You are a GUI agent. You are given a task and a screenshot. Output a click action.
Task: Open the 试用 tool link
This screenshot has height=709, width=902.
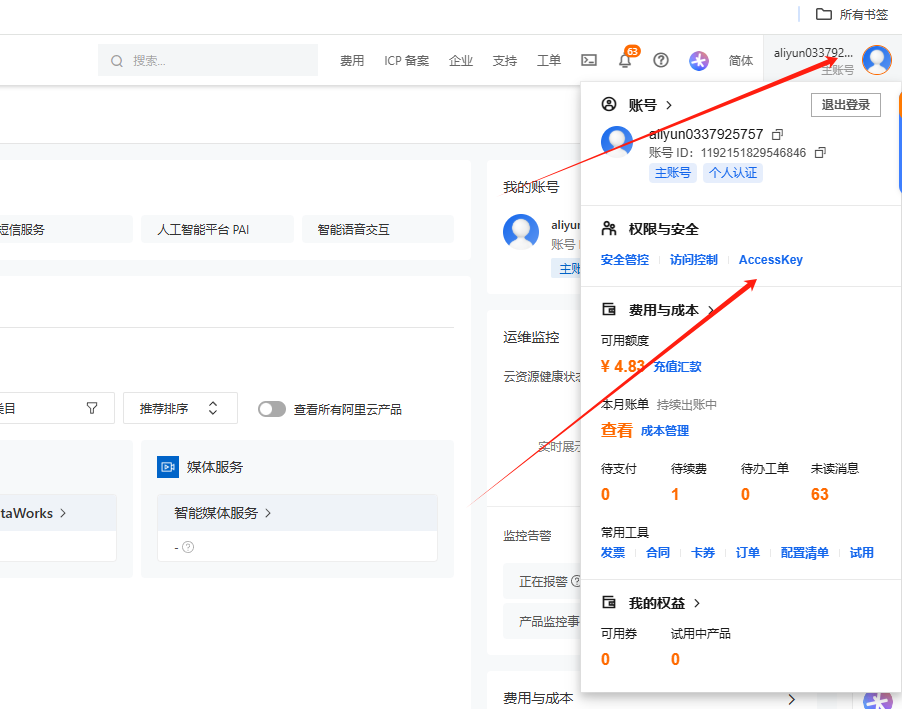coord(862,552)
